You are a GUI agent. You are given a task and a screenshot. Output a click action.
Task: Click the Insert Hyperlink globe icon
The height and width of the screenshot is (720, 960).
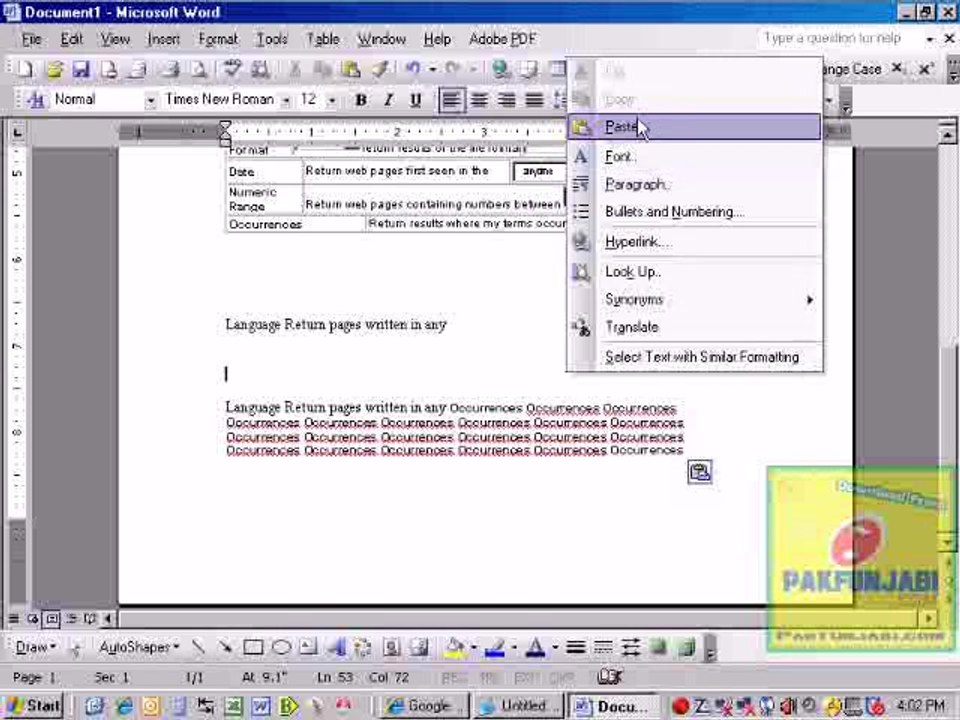pyautogui.click(x=501, y=69)
